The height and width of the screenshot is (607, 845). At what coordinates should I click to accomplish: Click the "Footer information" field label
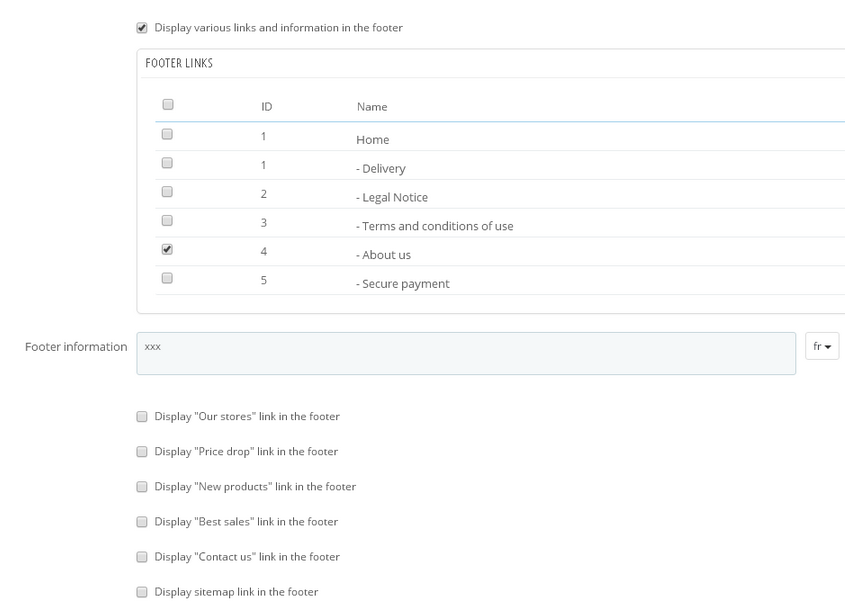pyautogui.click(x=76, y=347)
